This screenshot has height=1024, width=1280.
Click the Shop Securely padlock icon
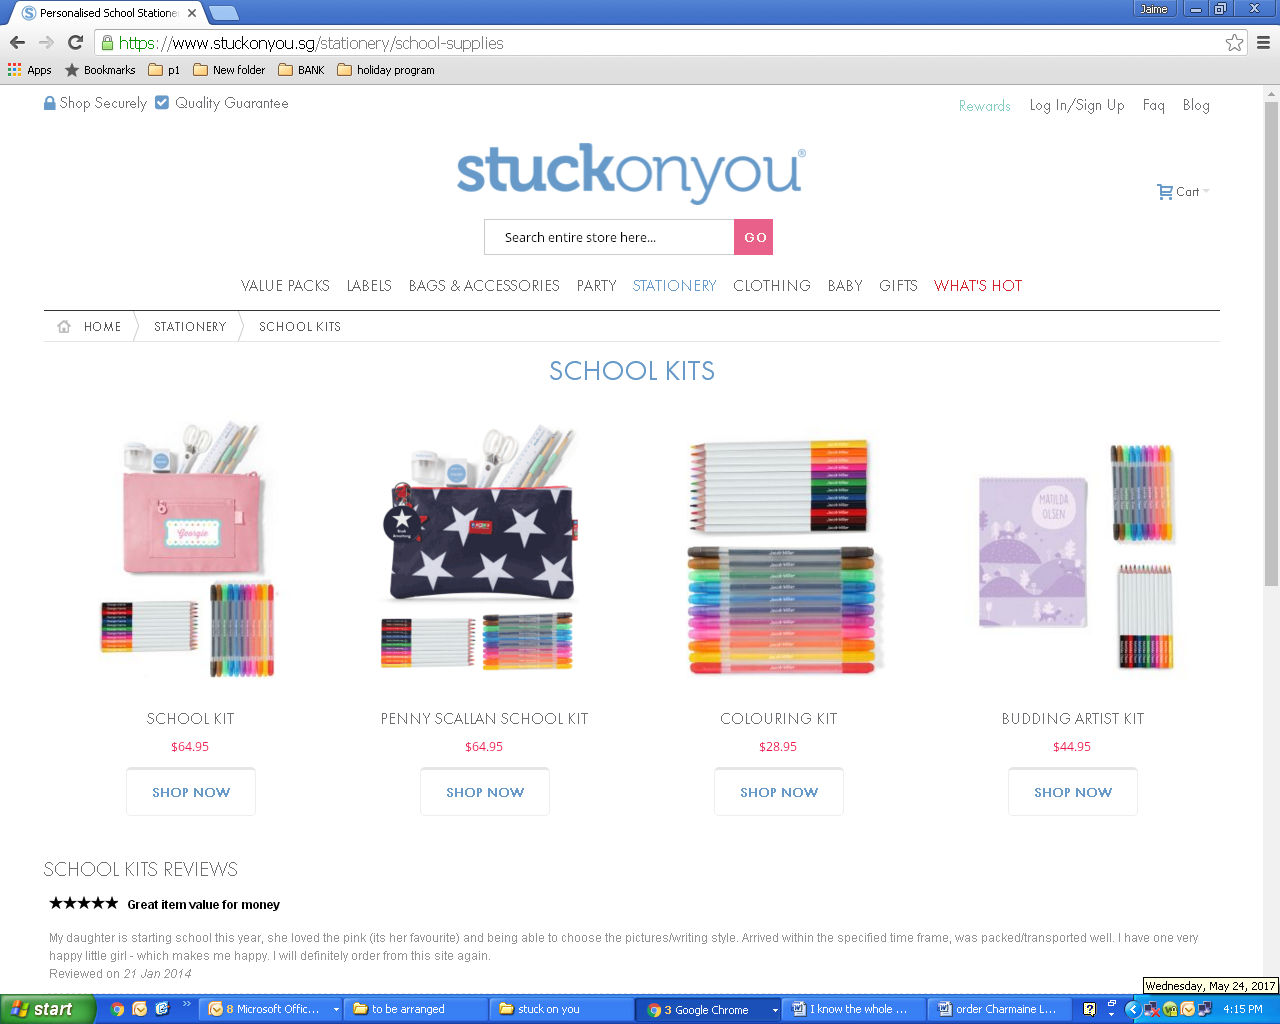[x=50, y=103]
